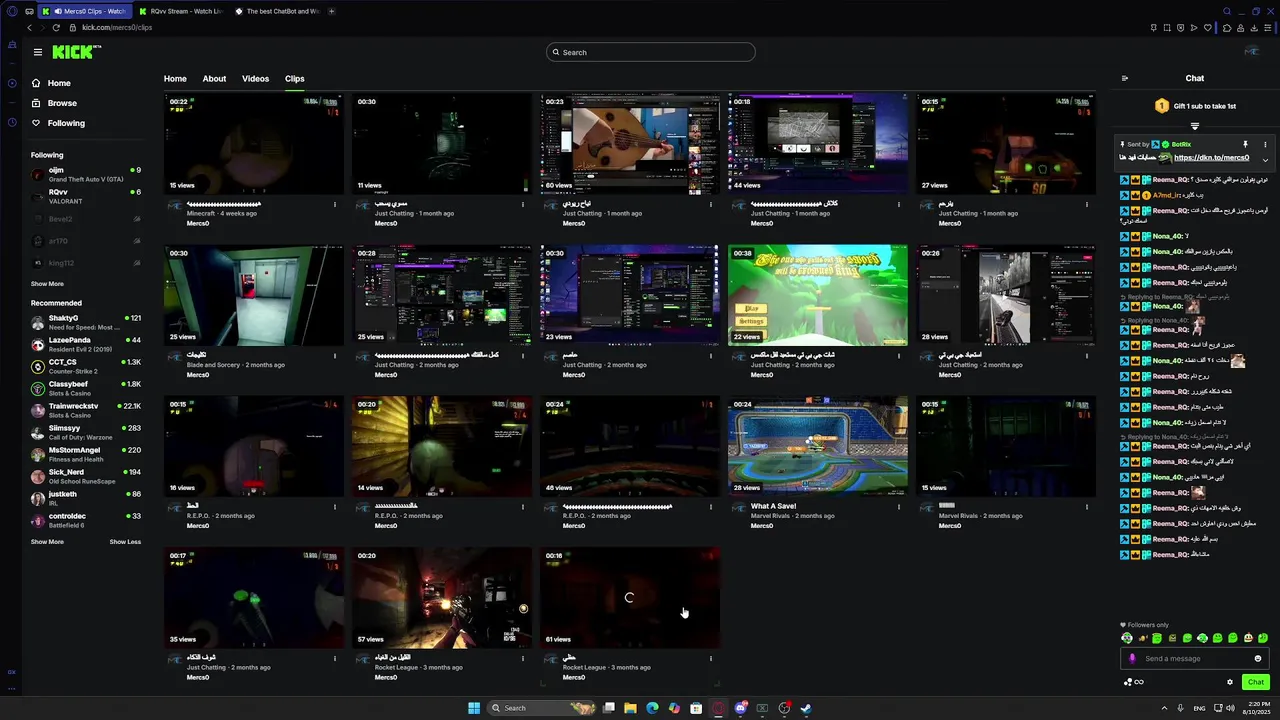Open Windows Start menu

pos(474,708)
